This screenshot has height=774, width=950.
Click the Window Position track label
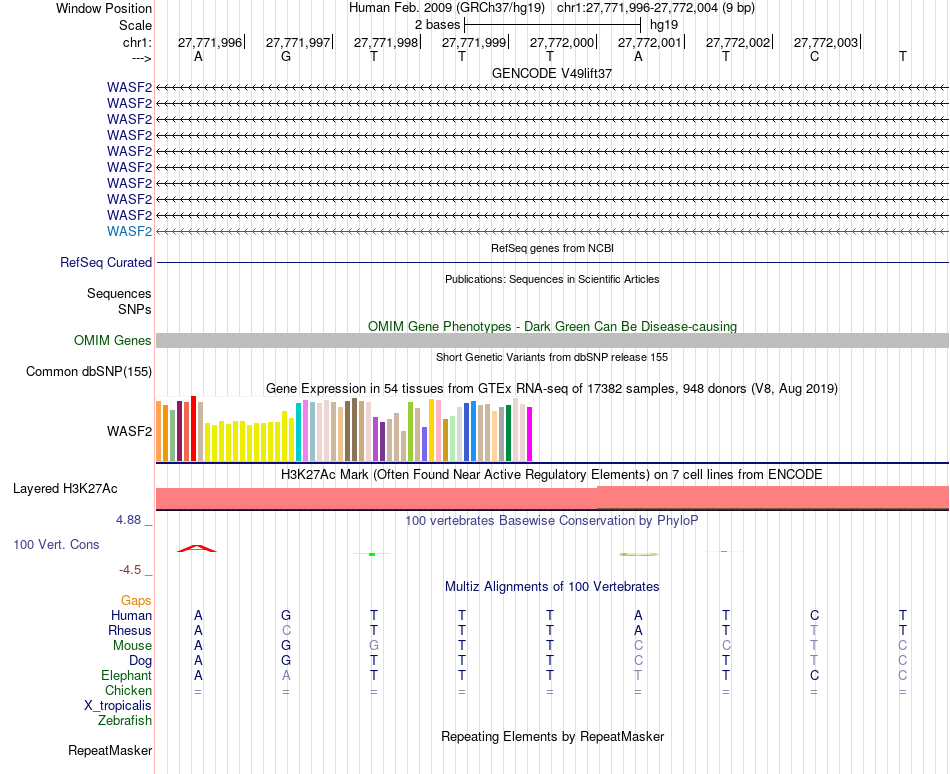coord(104,8)
